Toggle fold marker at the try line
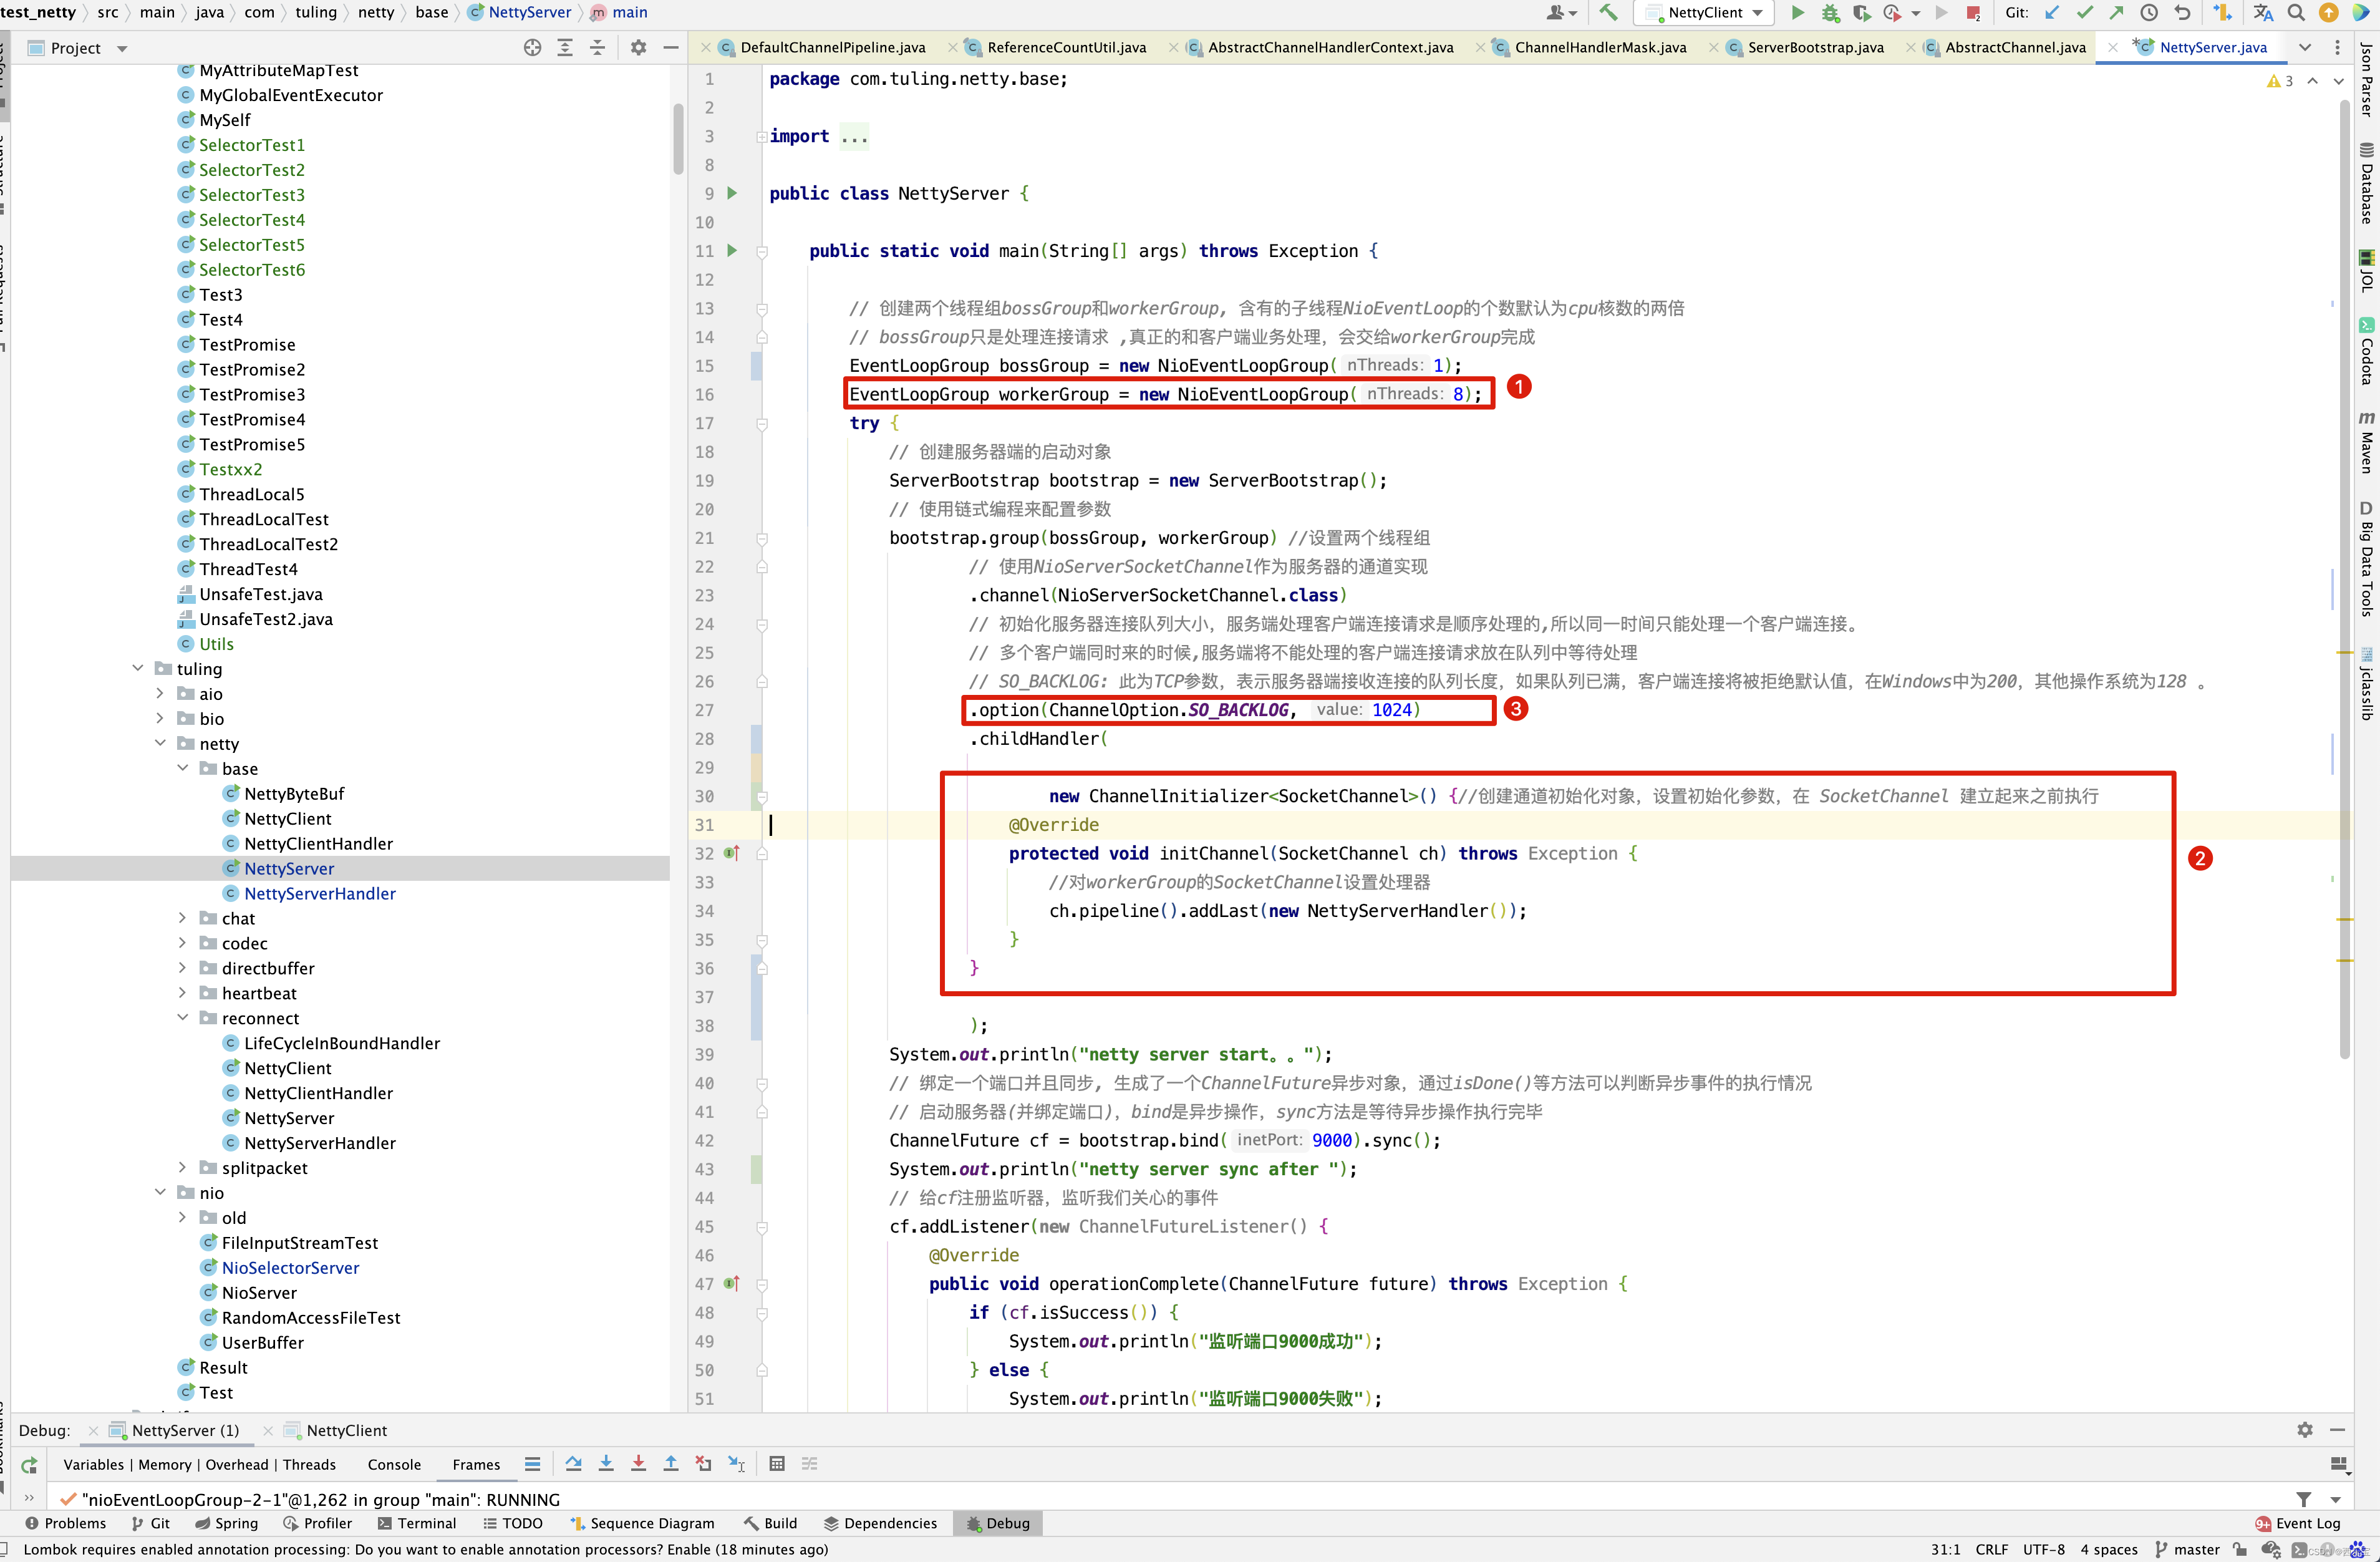This screenshot has height=1562, width=2380. [x=762, y=424]
